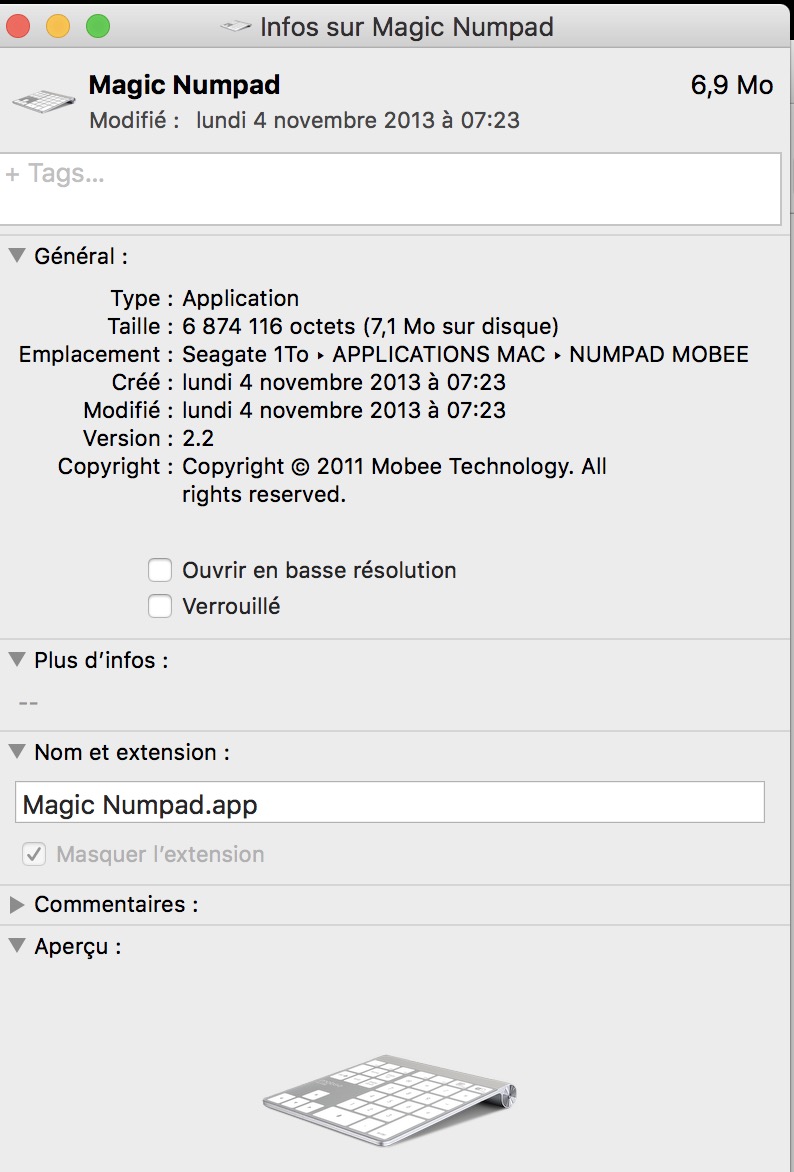Click the Plus d'infos dash placeholder
The width and height of the screenshot is (794, 1172).
[x=28, y=703]
